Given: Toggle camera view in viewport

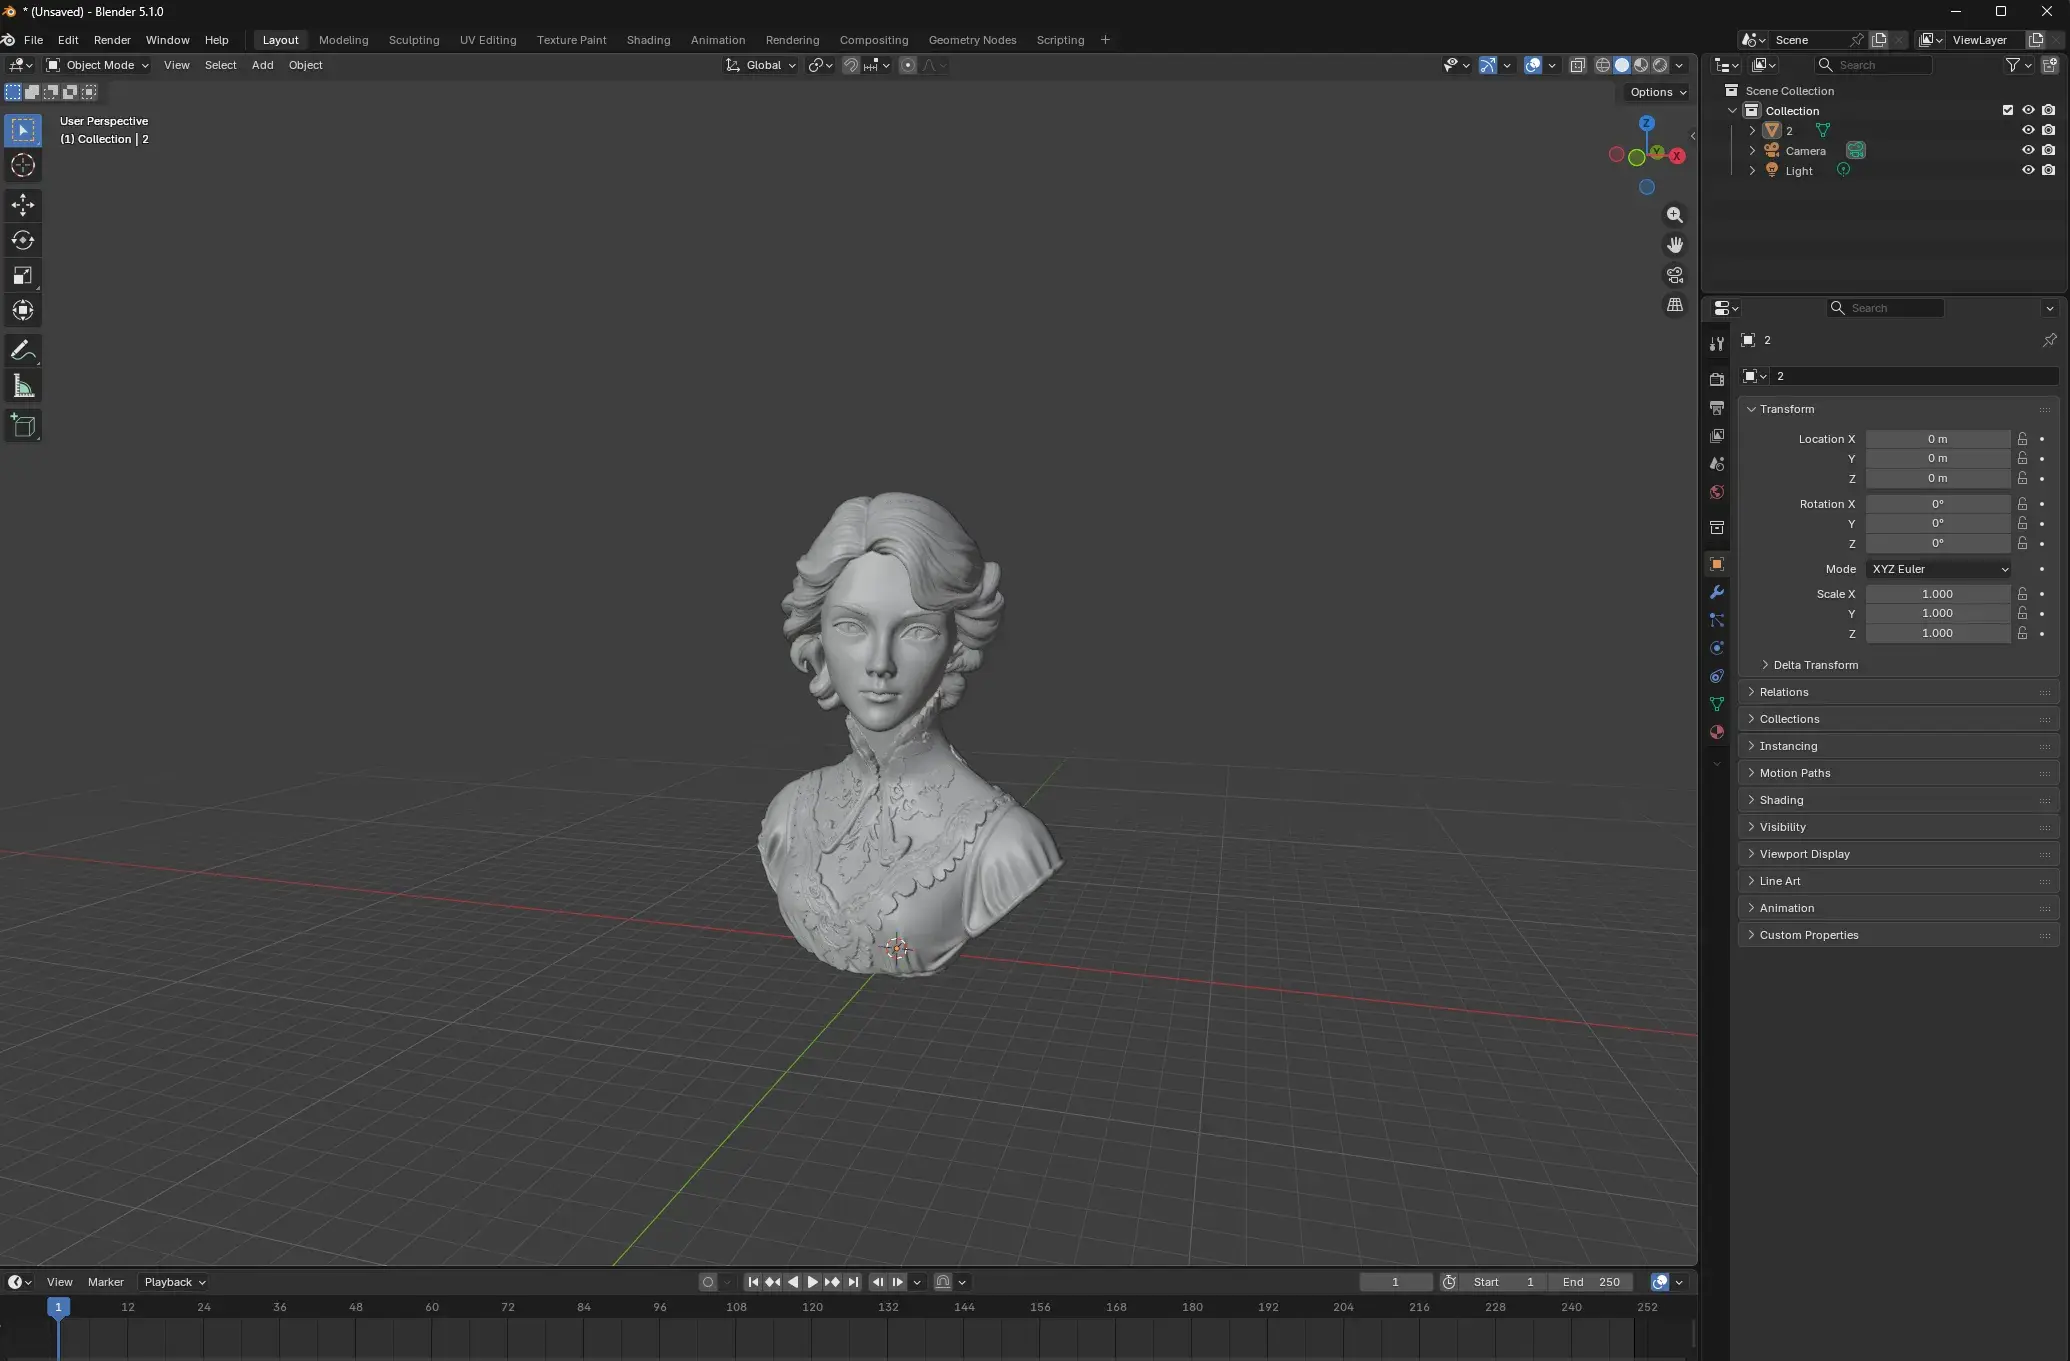Looking at the screenshot, I should point(1675,275).
